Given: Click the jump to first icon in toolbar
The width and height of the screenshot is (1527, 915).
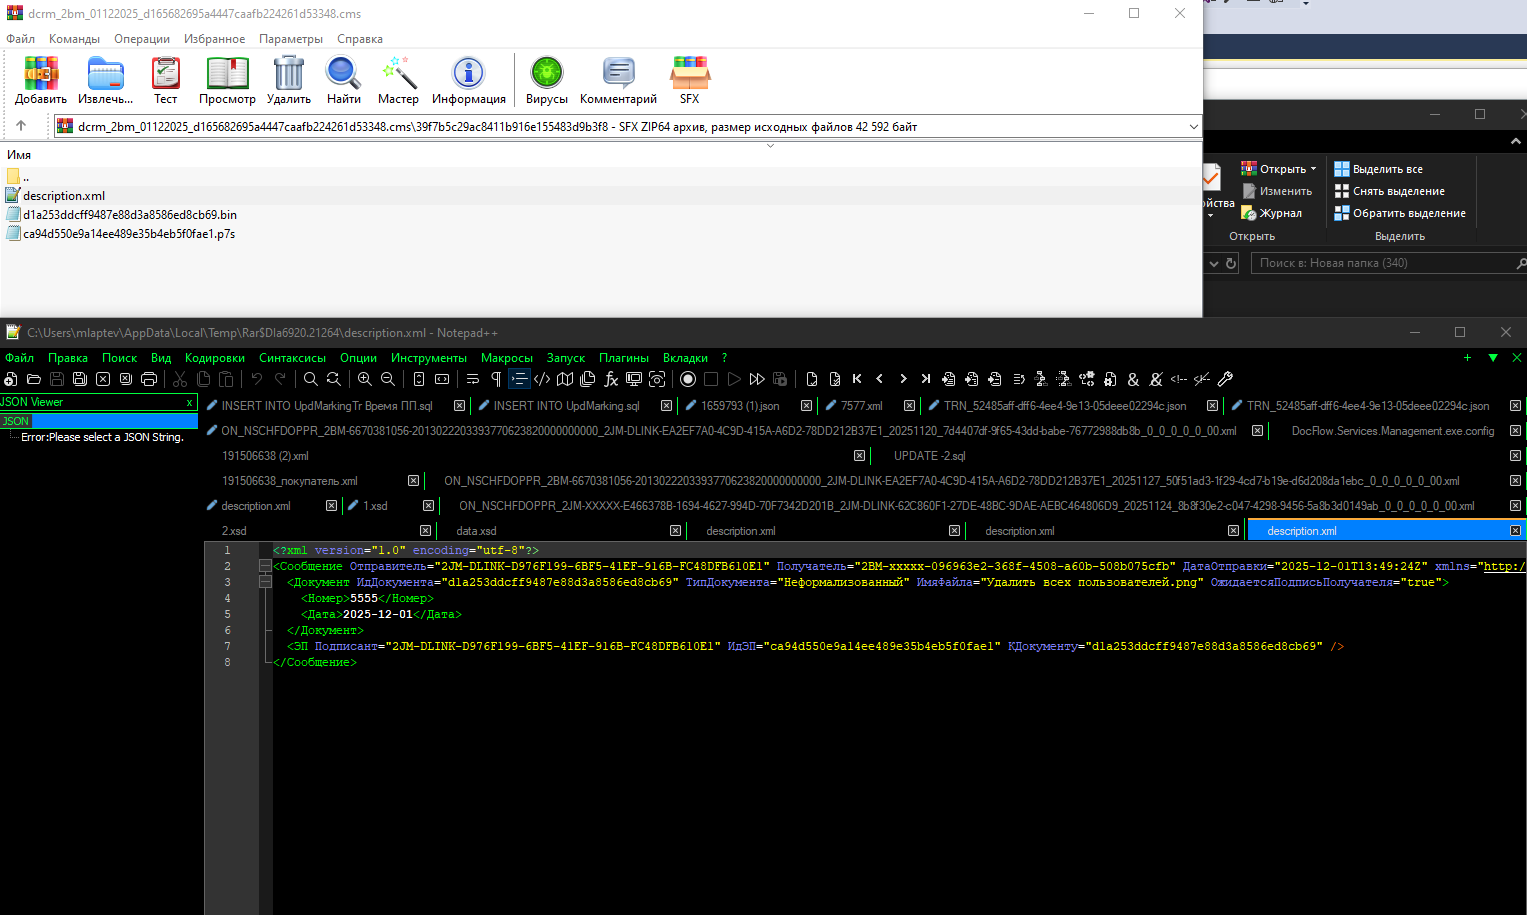Looking at the screenshot, I should click(x=857, y=379).
